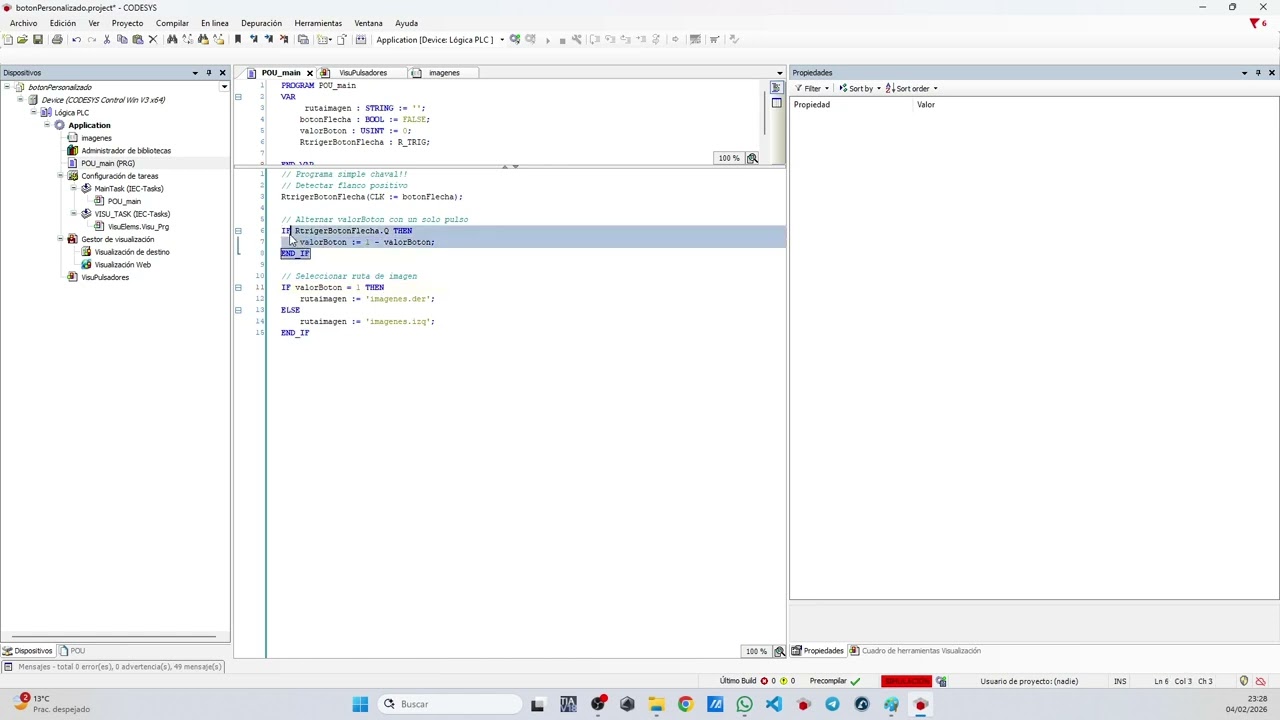1280x720 pixels.
Task: Click the Copy icon in toolbar
Action: (x=122, y=39)
